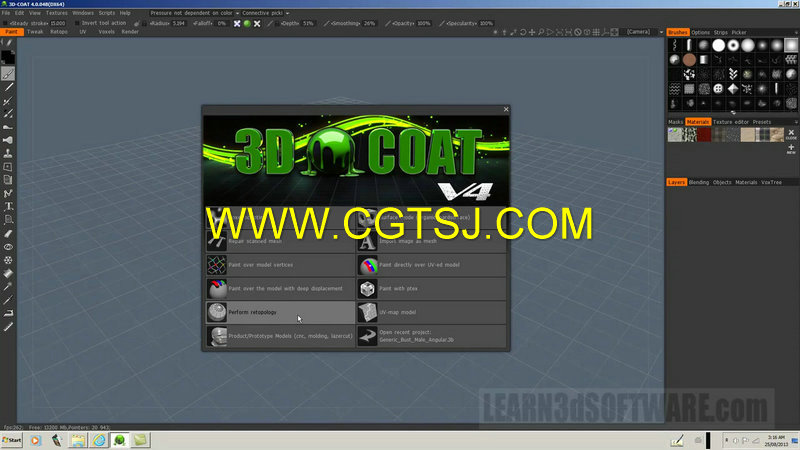Click the Product/Prototype Models icon
The image size is (800, 450).
click(216, 336)
